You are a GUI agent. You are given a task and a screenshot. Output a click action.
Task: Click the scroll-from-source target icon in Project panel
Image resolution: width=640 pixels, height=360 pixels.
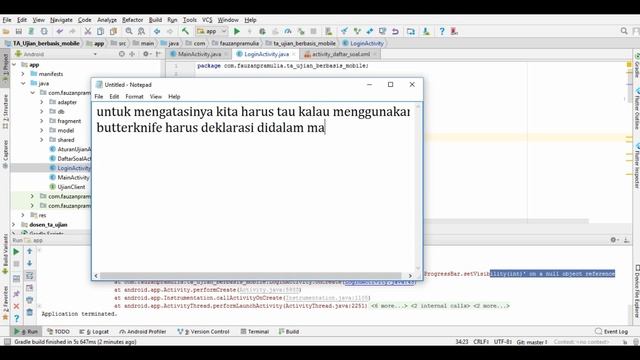click(122, 54)
